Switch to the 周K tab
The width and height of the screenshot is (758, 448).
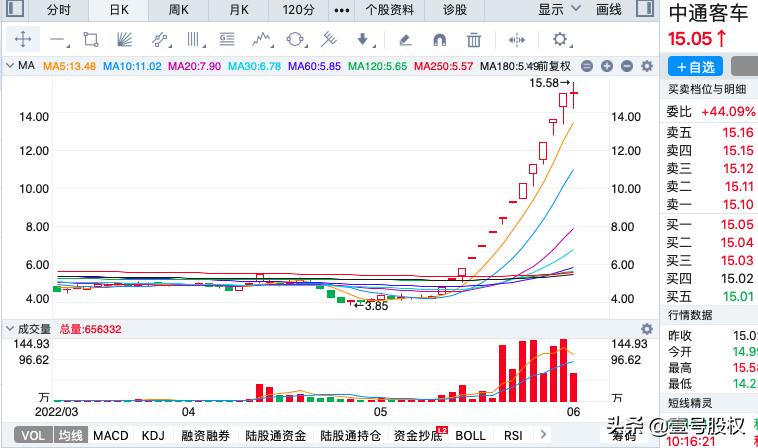179,10
